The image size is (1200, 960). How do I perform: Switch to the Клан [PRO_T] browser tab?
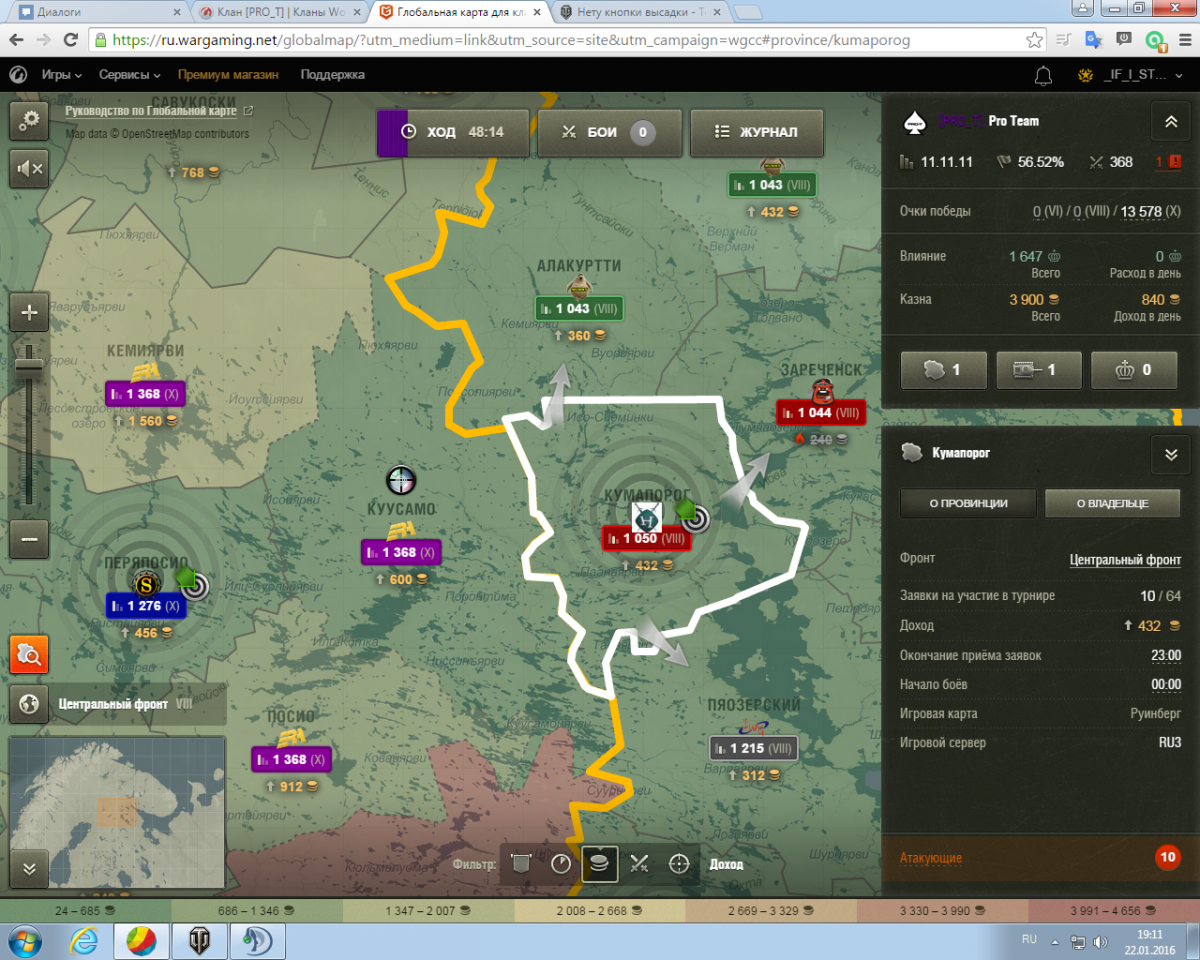point(278,13)
